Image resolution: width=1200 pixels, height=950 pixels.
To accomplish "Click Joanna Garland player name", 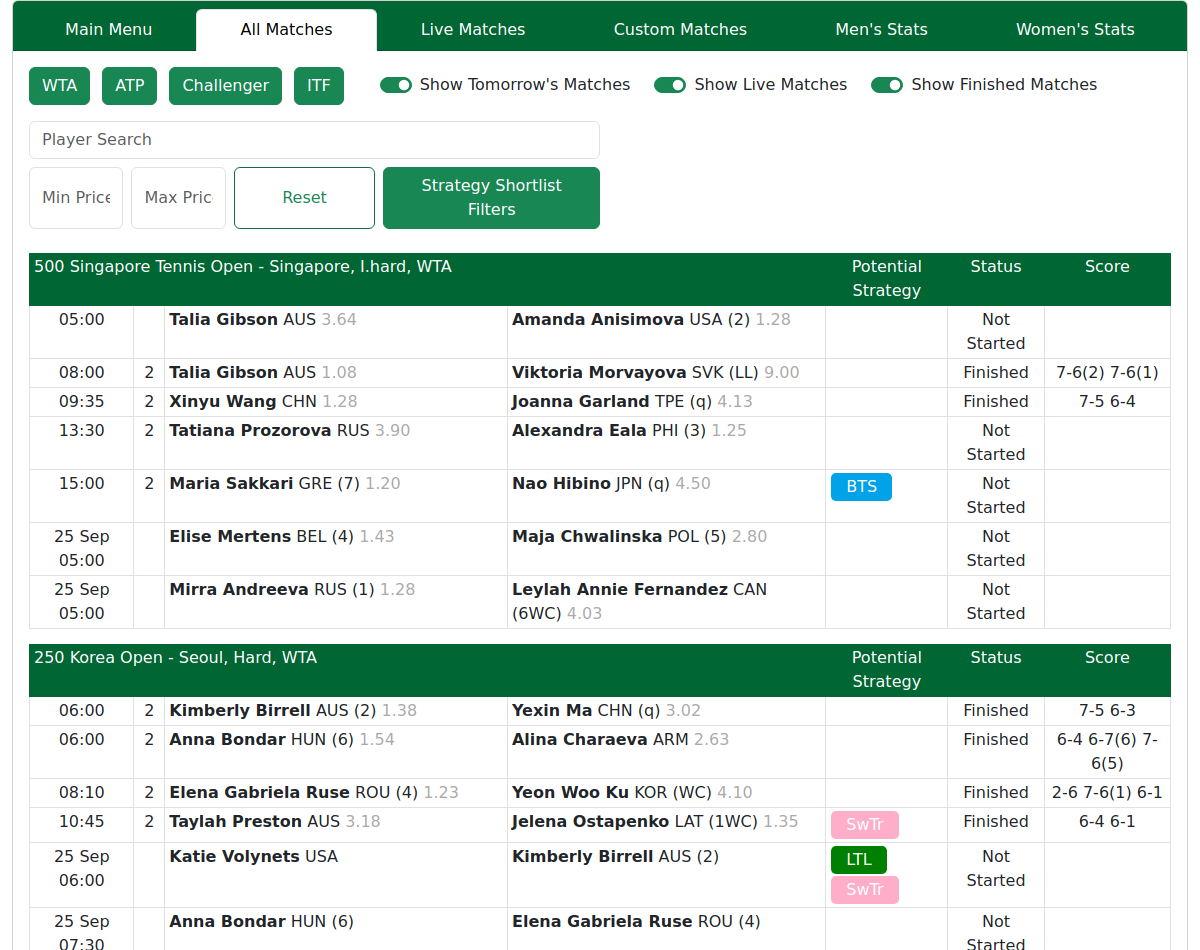I will [581, 402].
